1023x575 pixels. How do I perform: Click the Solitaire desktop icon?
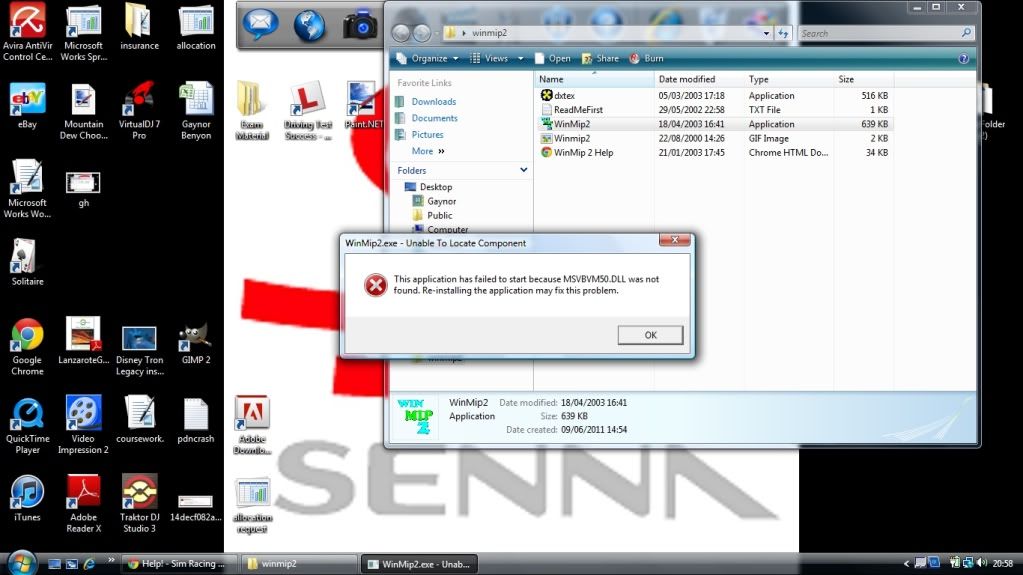click(27, 258)
